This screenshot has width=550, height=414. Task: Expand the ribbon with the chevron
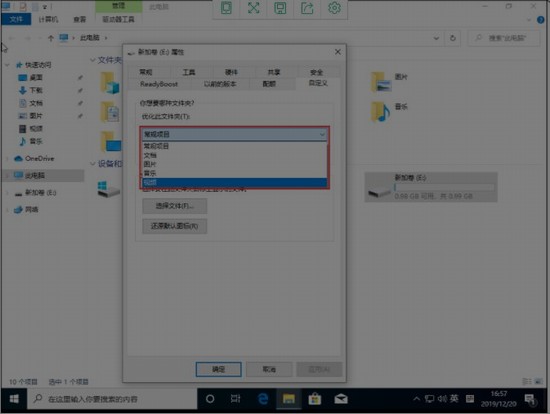tap(529, 20)
